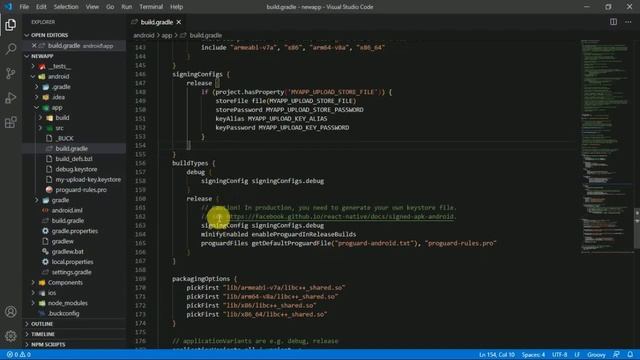Collapse the android folder
Screen dimensions: 640x360
pos(74,76)
